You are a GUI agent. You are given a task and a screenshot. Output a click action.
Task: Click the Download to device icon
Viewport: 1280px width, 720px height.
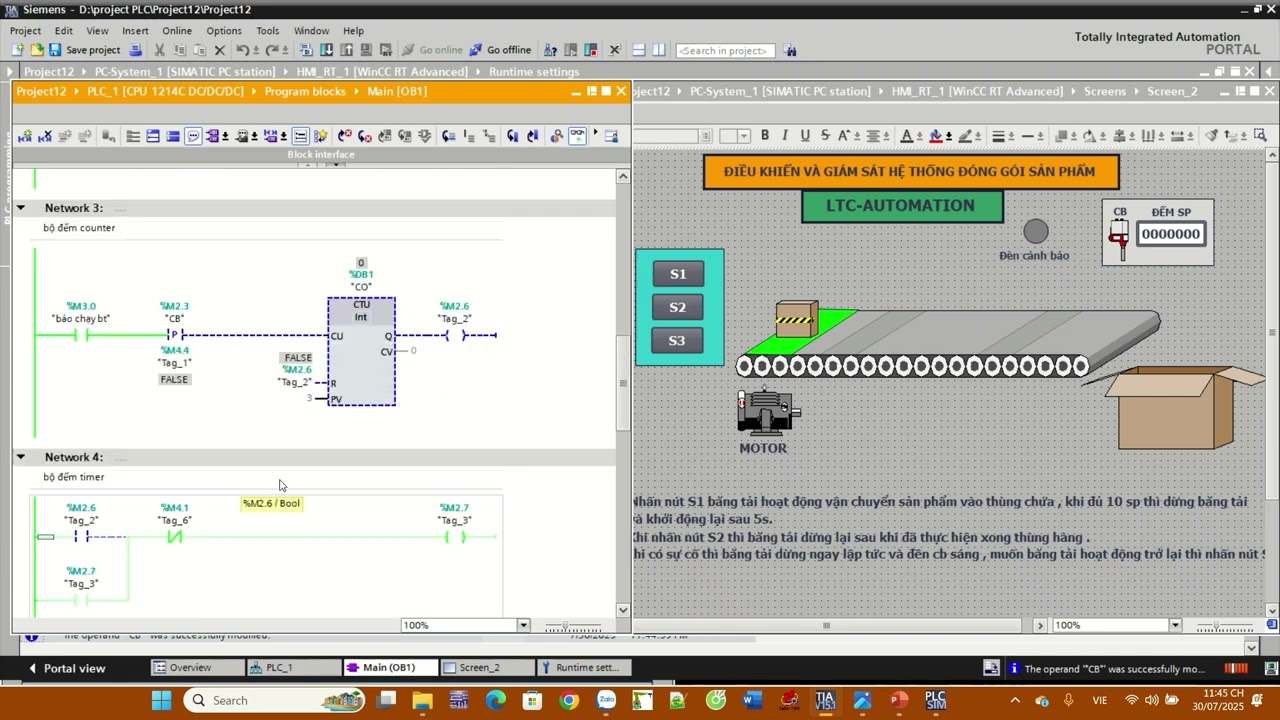click(326, 50)
